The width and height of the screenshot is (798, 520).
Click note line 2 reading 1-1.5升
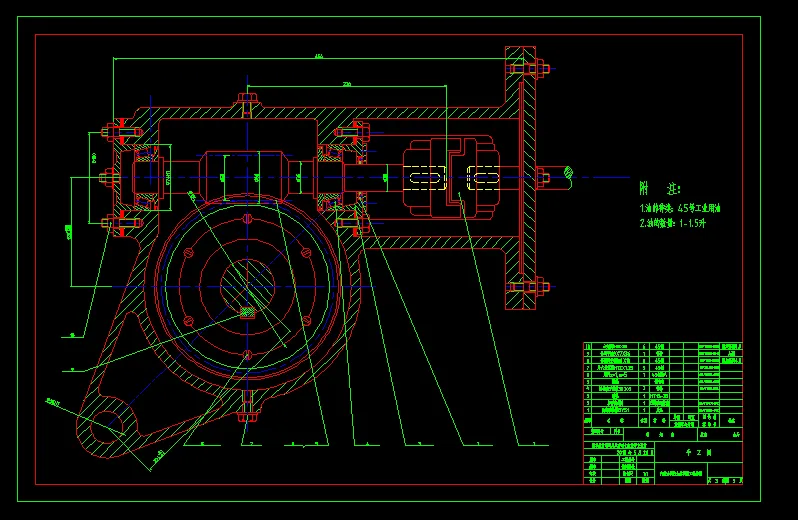(x=673, y=223)
